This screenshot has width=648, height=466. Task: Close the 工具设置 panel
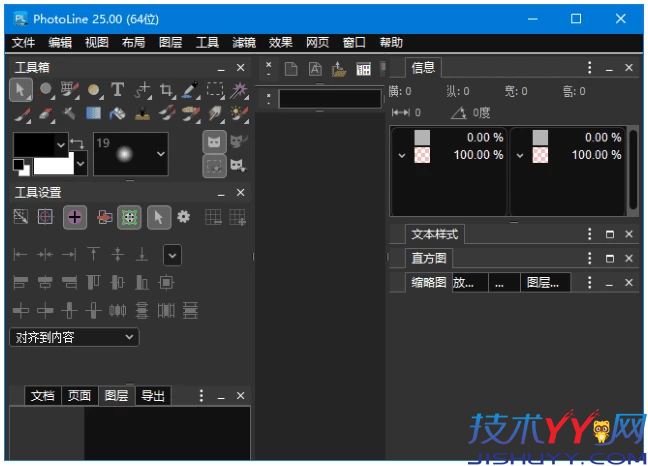240,193
